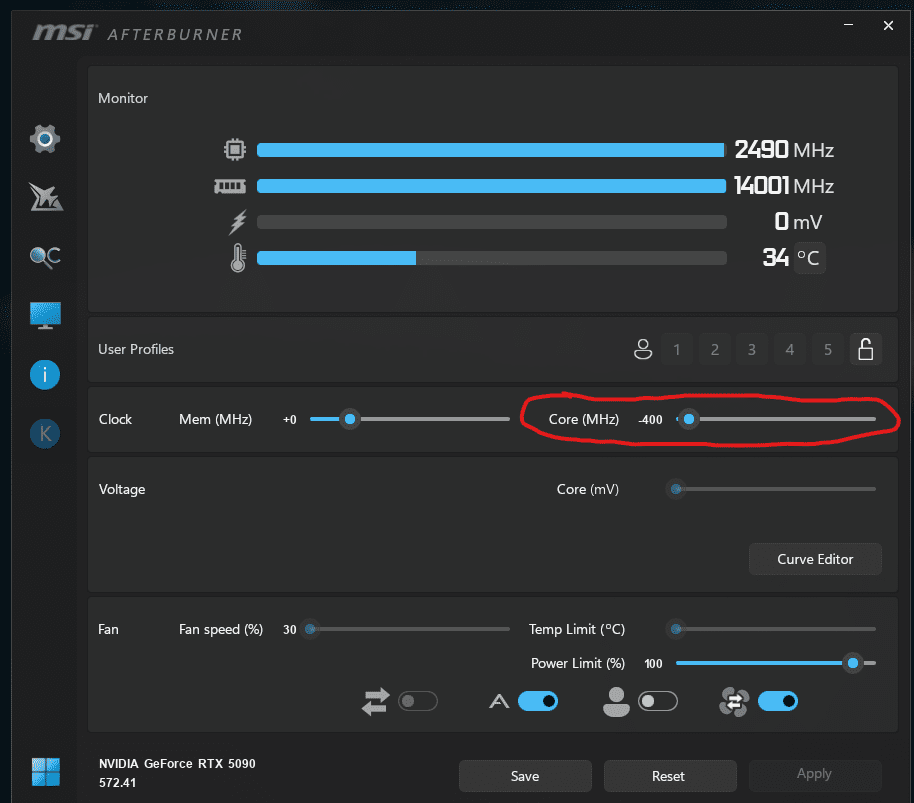Disable the fan sync toggle switch
Viewport: 914px width, 803px height.
pos(778,701)
